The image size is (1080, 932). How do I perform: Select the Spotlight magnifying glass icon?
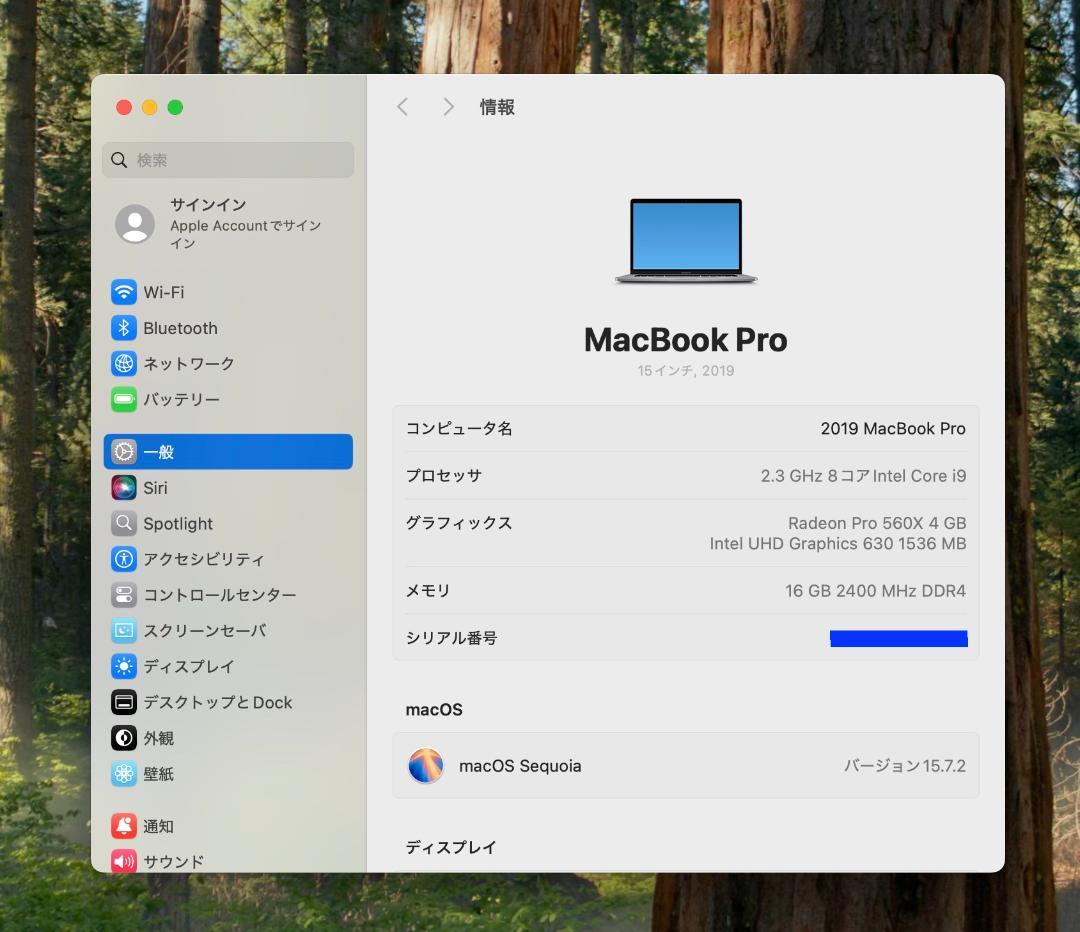pyautogui.click(x=124, y=523)
